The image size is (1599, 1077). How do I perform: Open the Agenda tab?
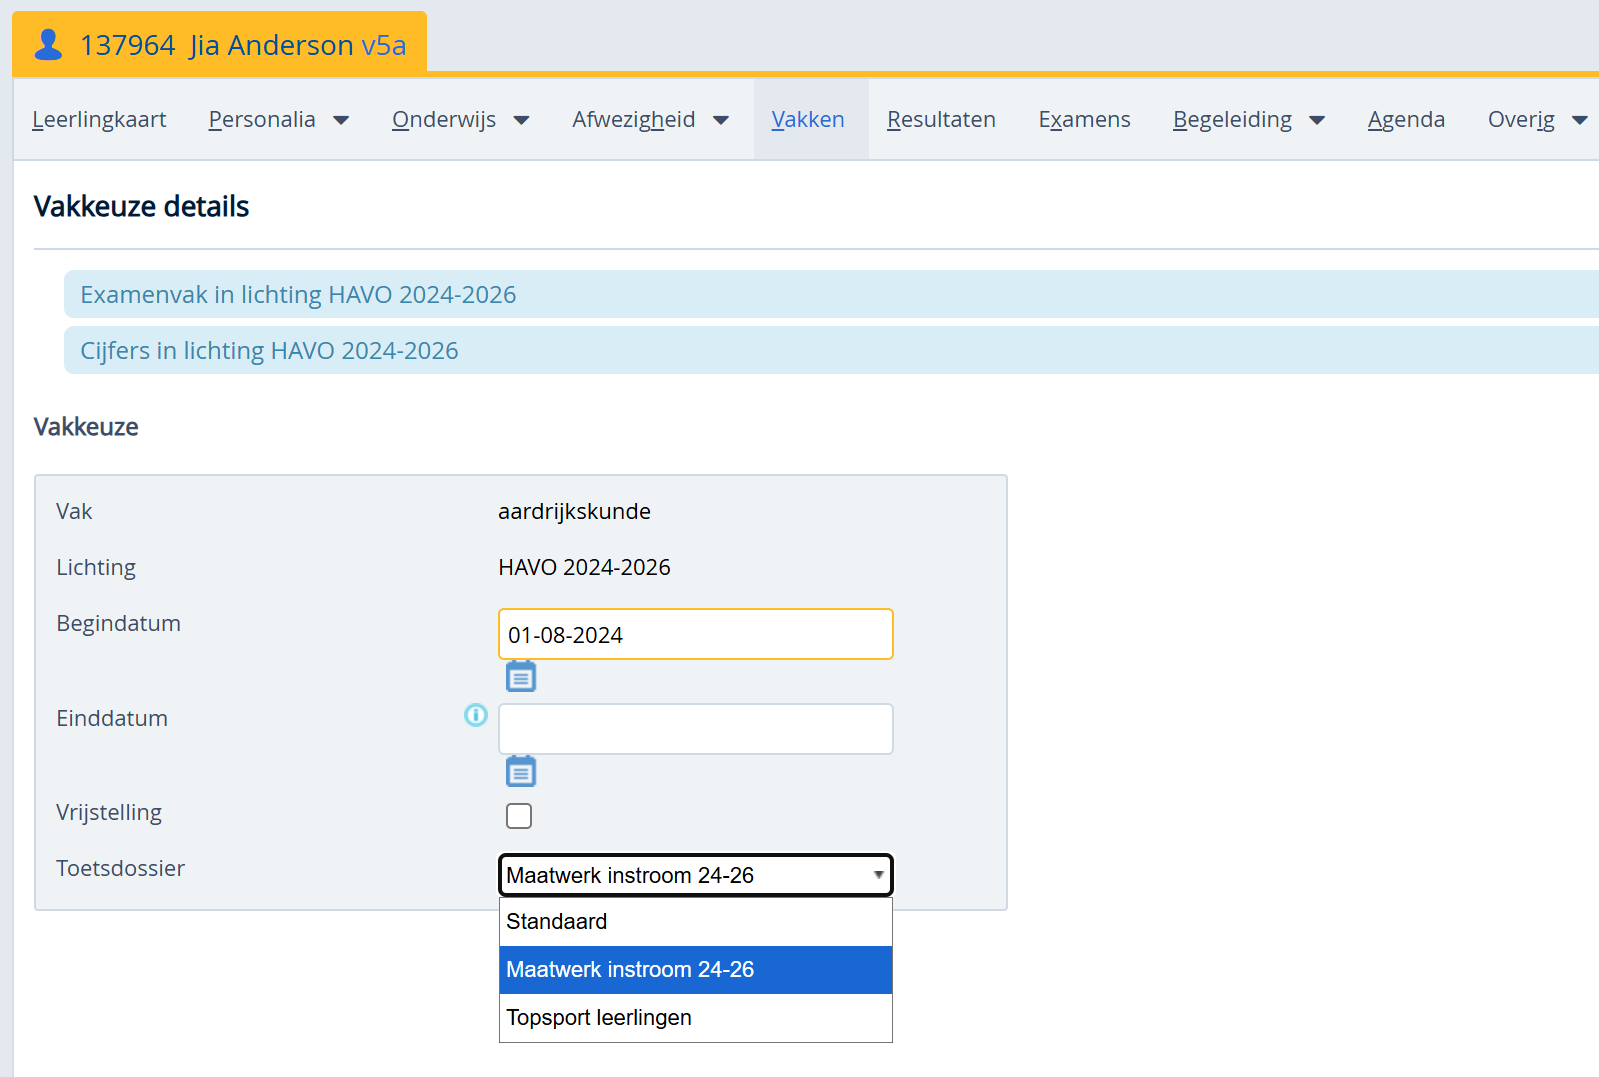1406,120
